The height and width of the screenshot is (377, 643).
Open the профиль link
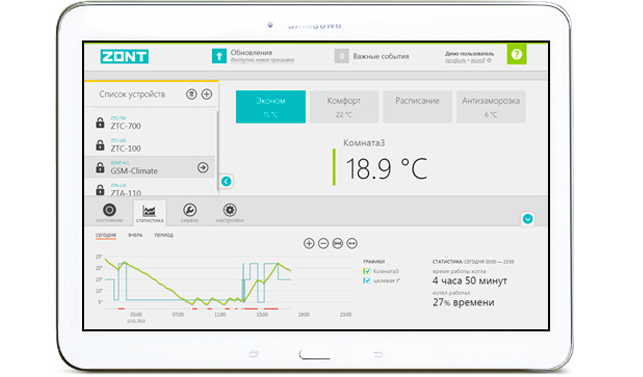pyautogui.click(x=455, y=61)
